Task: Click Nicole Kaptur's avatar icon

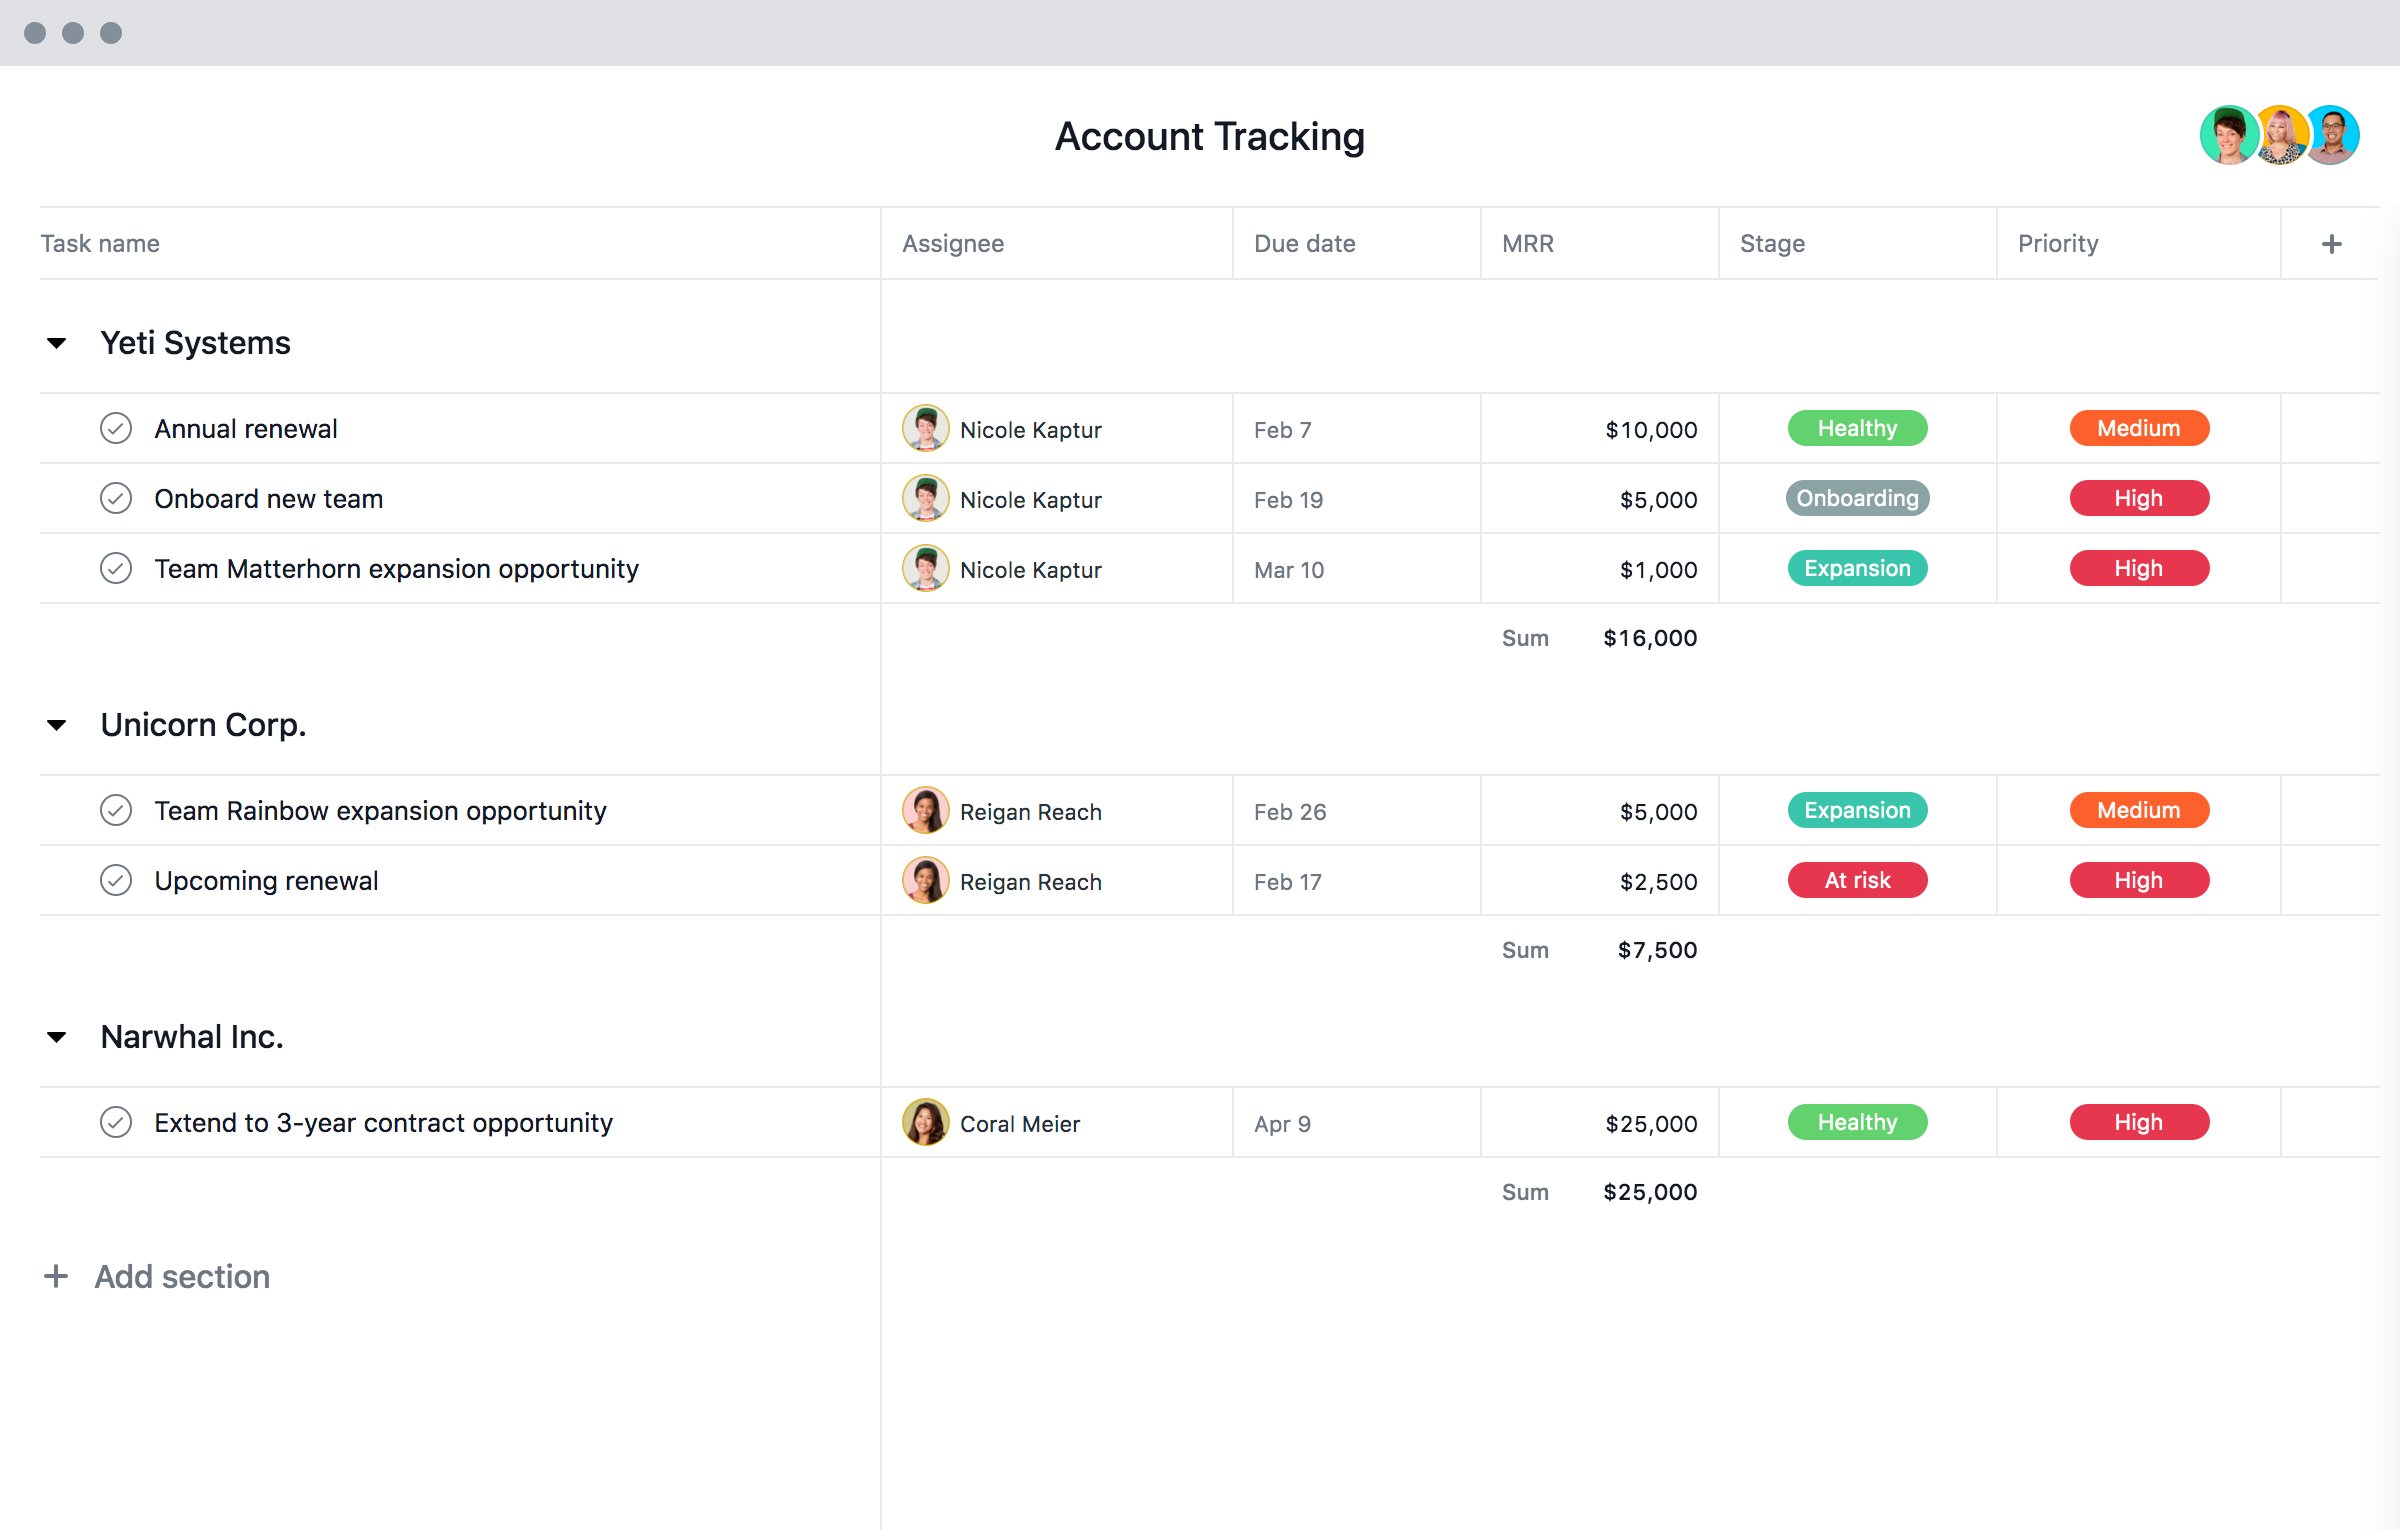Action: click(925, 427)
